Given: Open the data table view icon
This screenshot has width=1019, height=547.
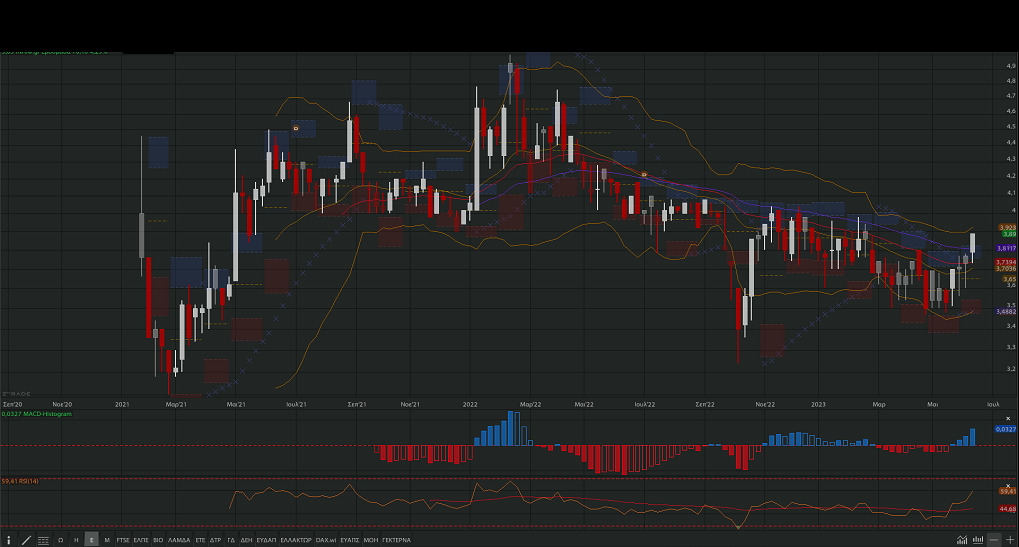Looking at the screenshot, I should pyautogui.click(x=43, y=540).
